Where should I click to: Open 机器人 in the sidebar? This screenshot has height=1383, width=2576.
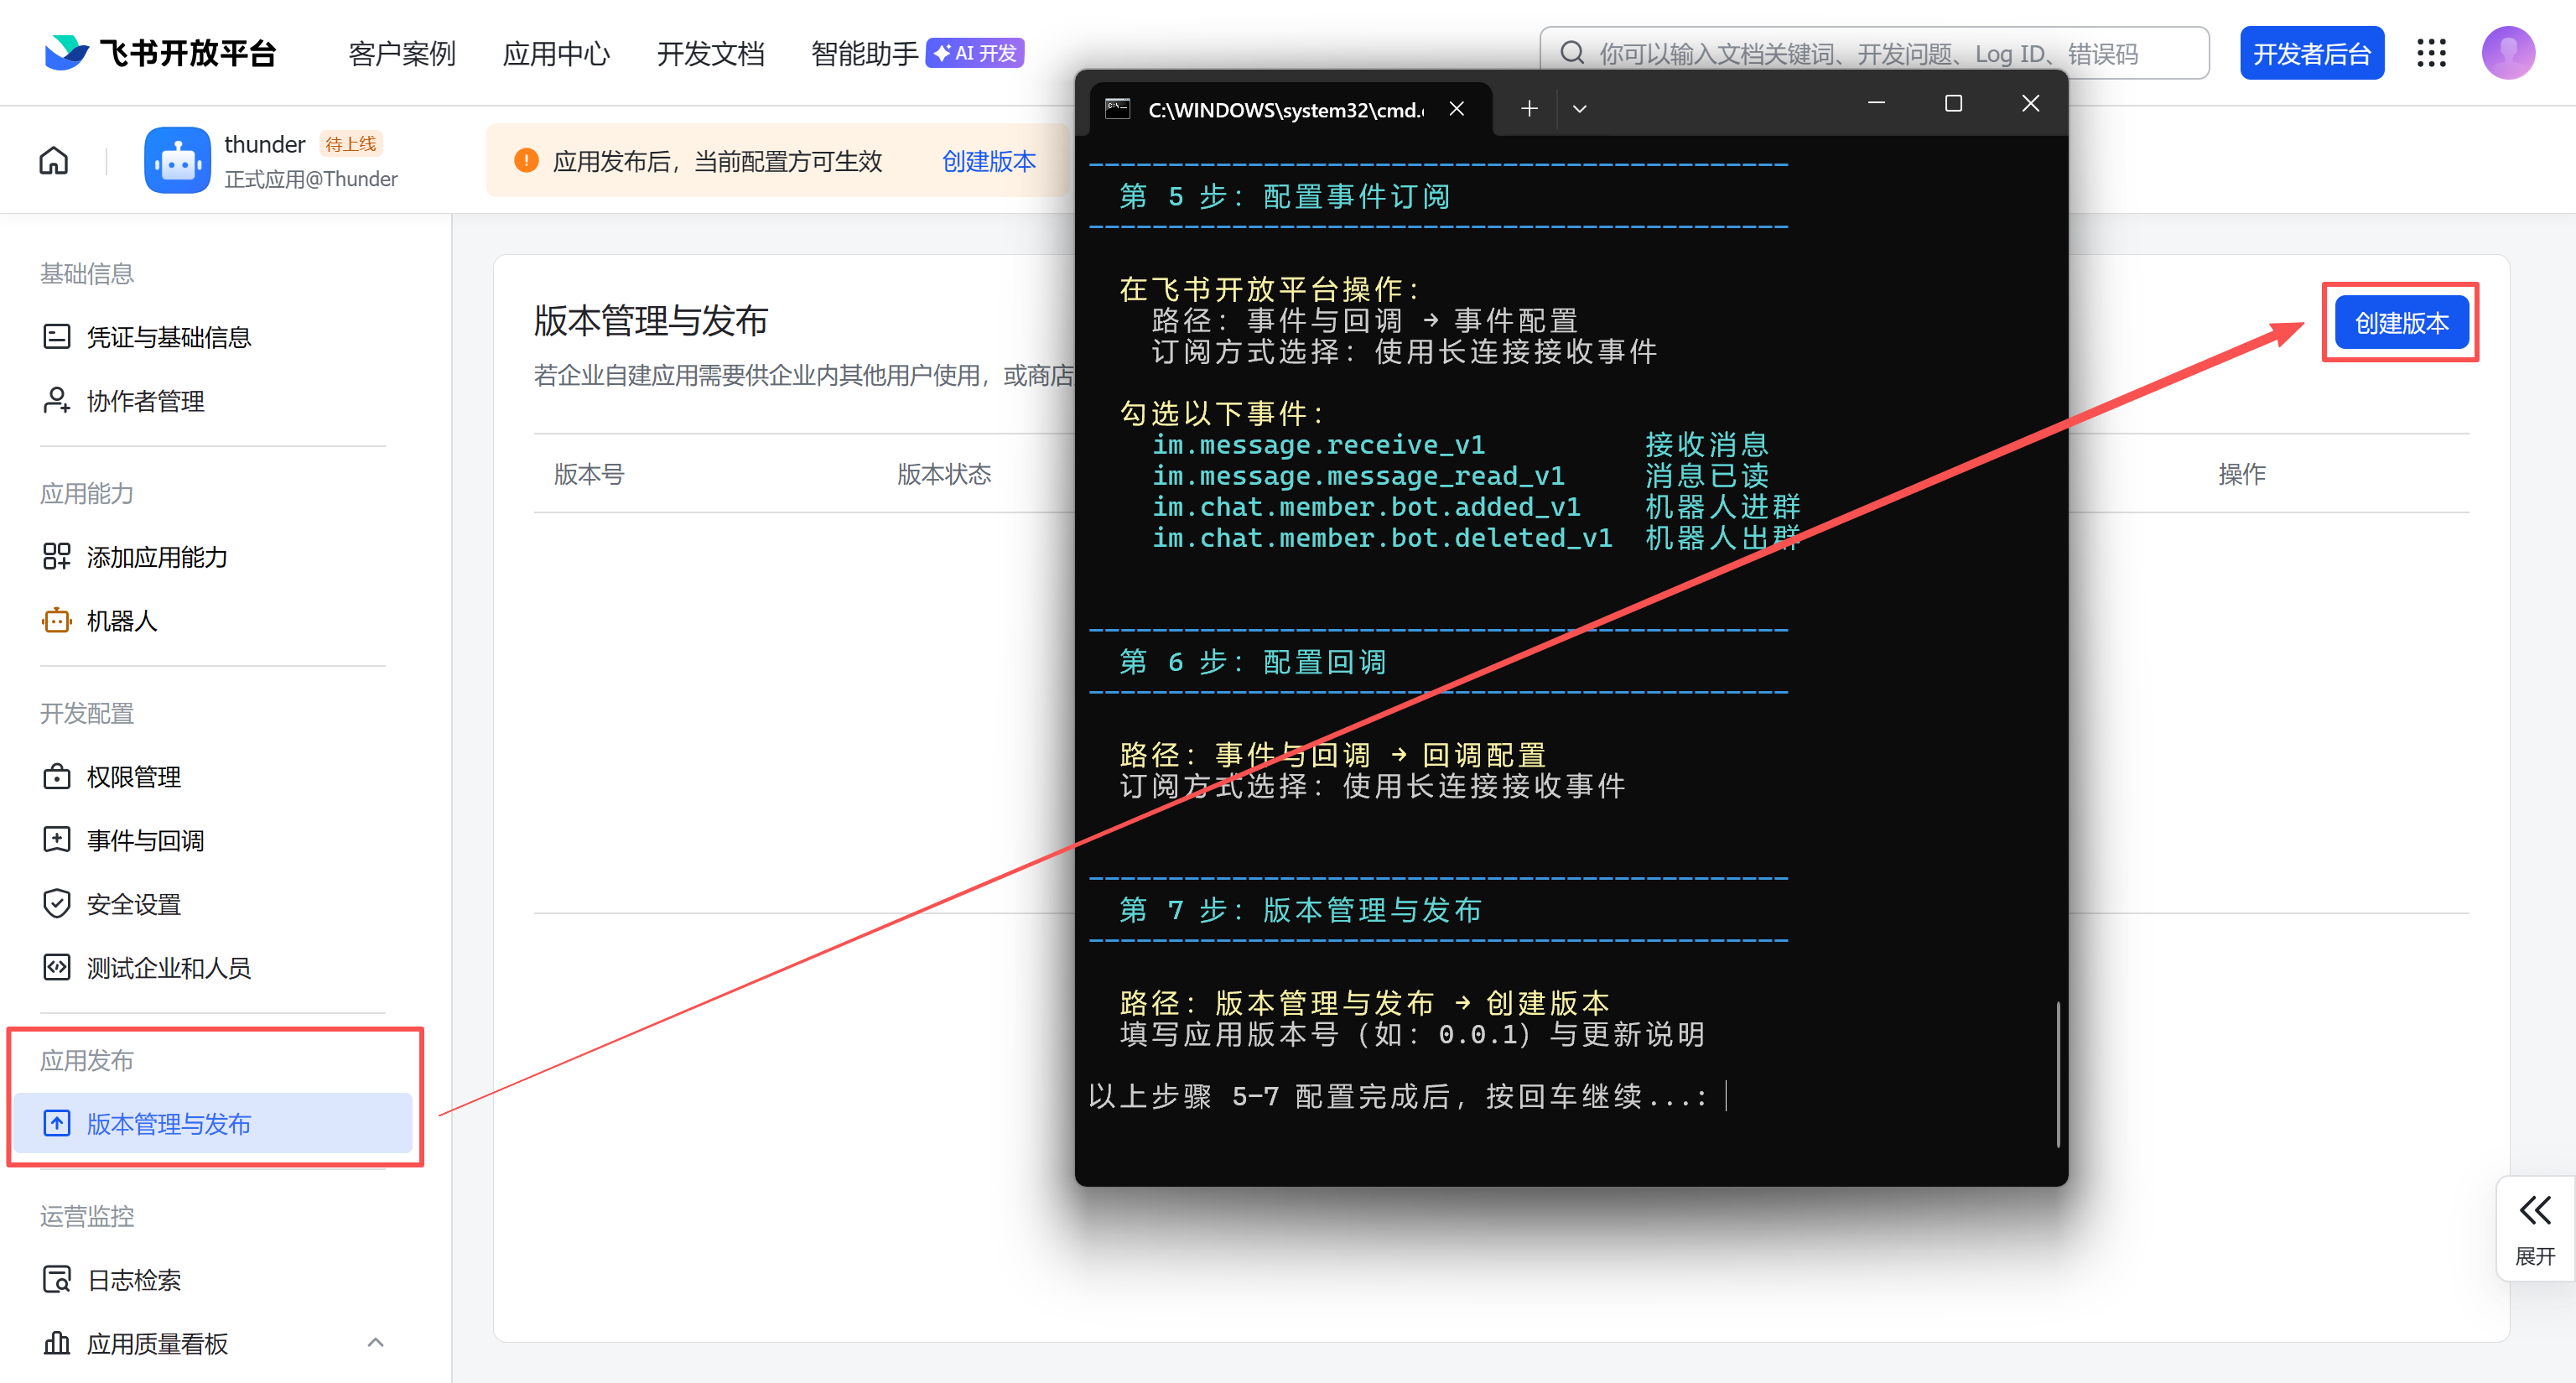pos(122,621)
